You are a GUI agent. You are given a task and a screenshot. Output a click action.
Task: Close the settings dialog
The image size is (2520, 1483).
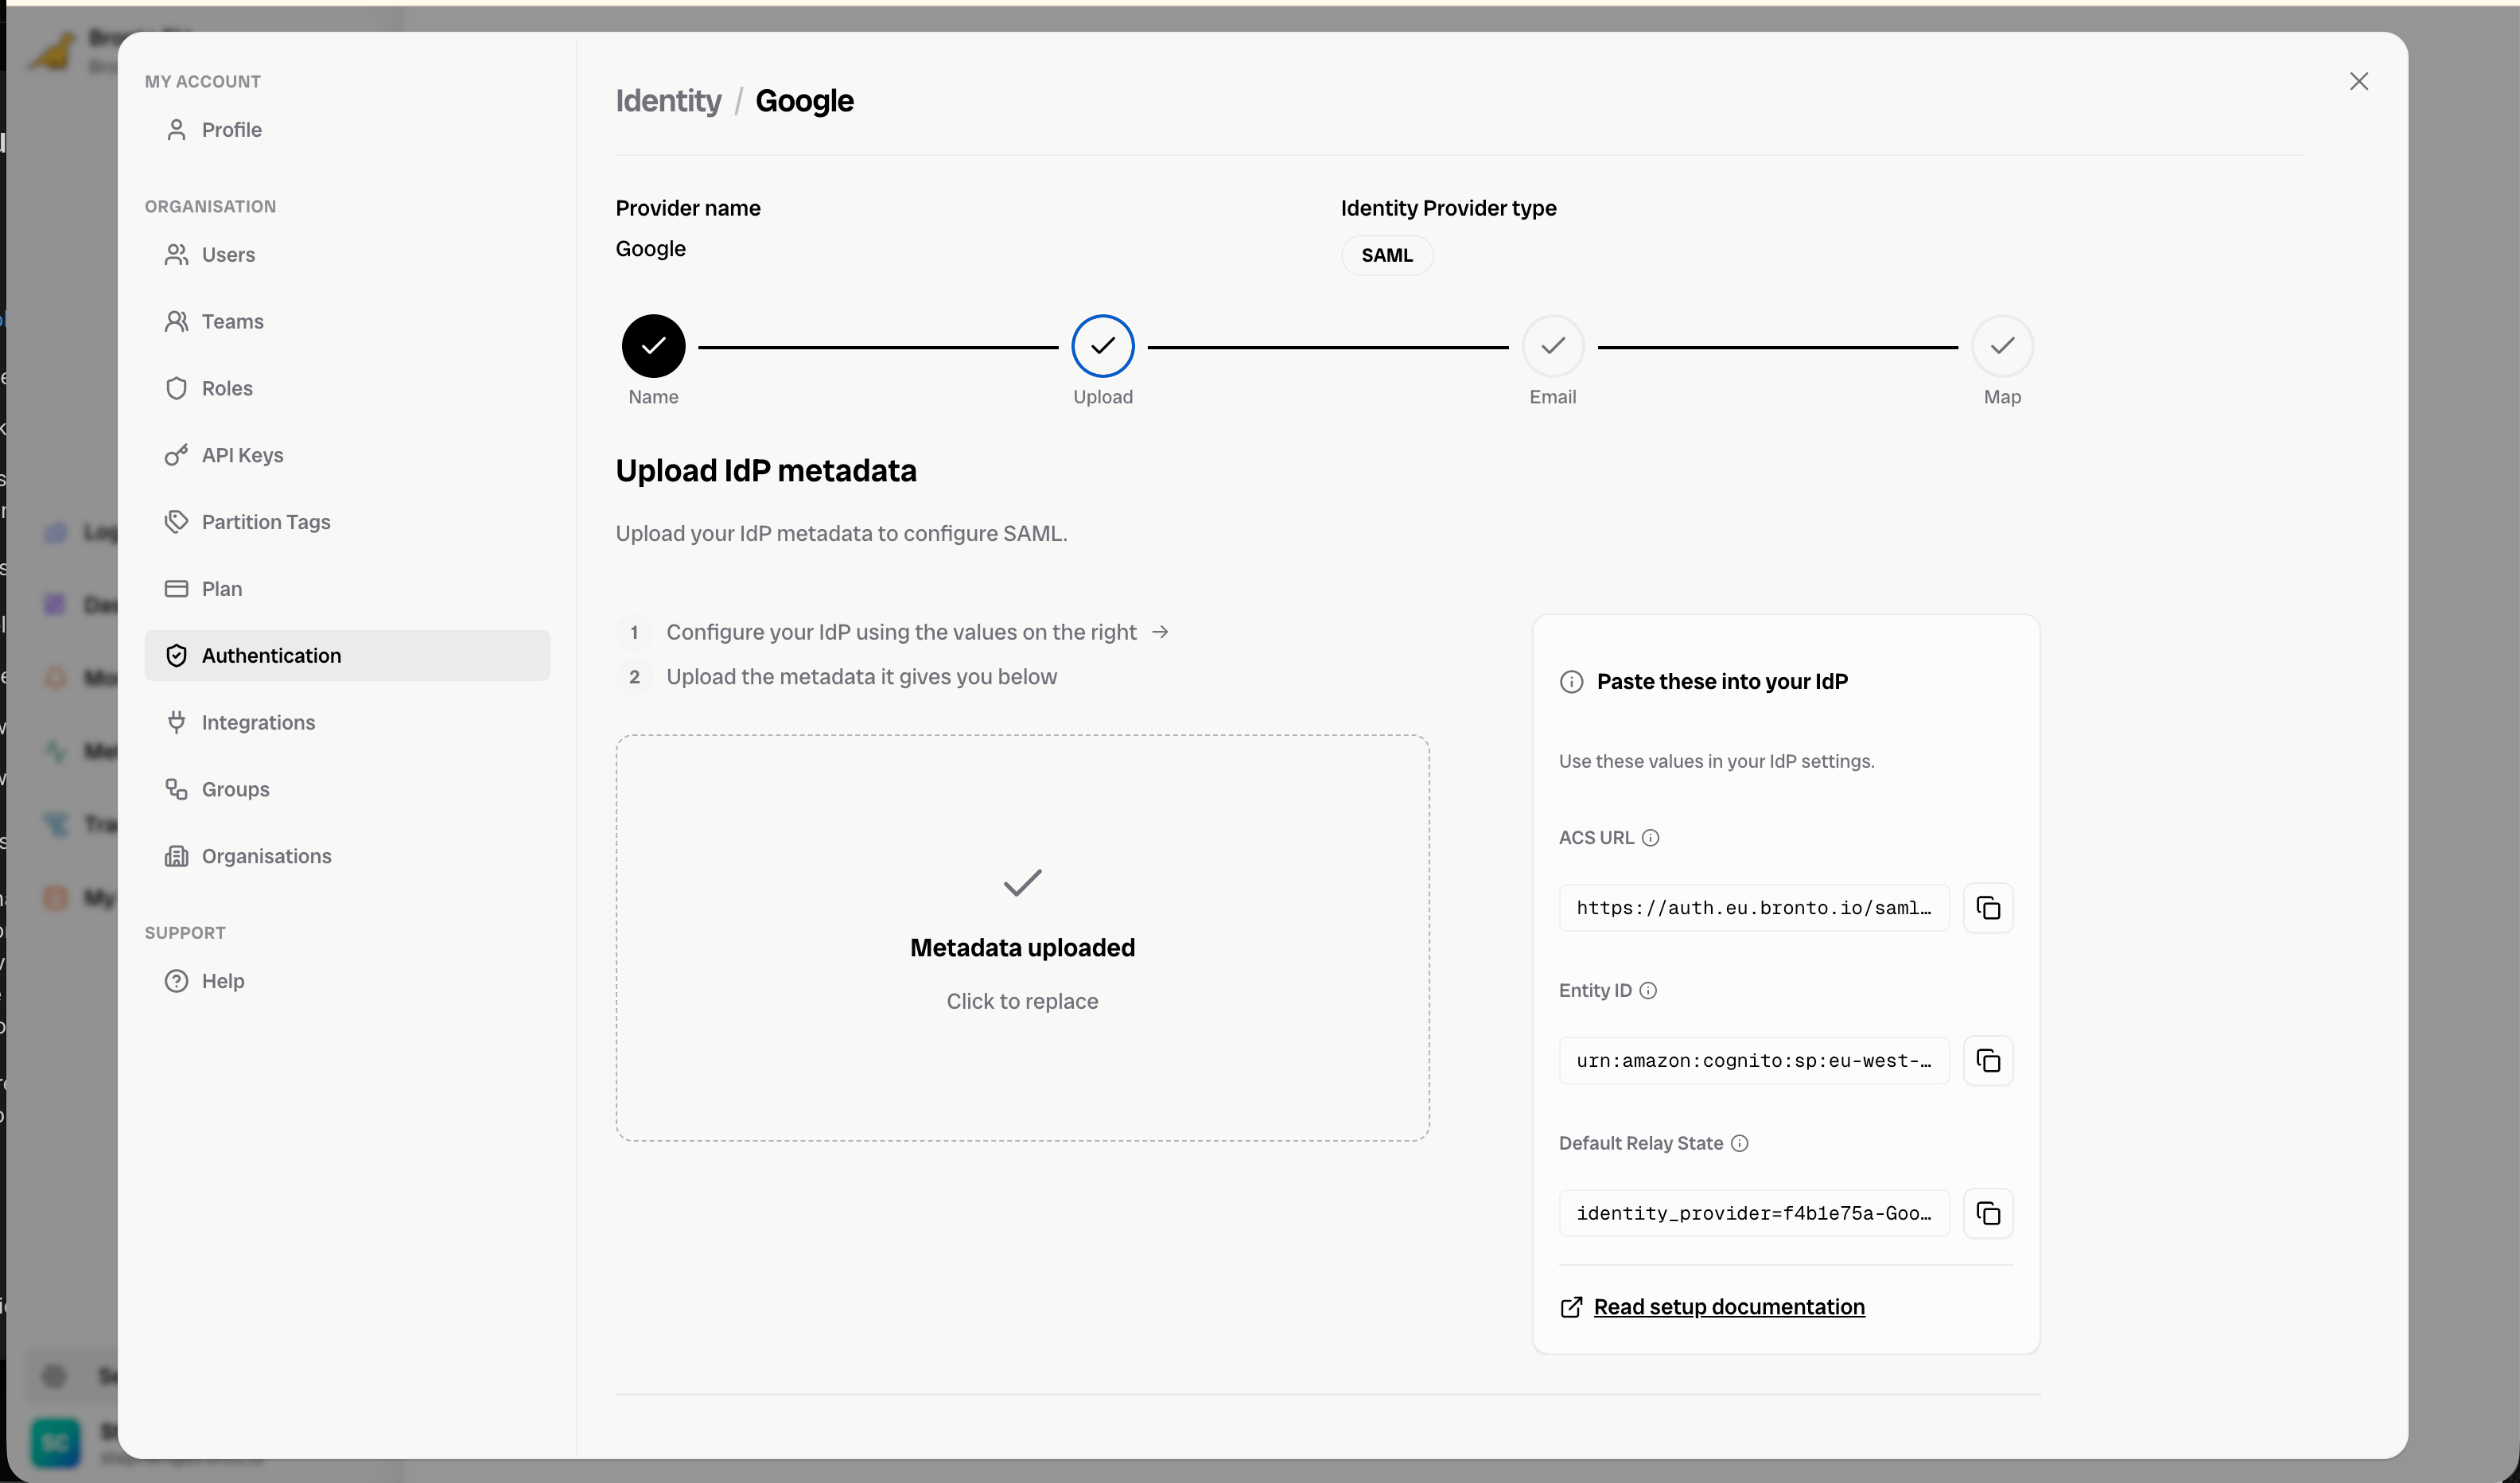pos(2359,82)
